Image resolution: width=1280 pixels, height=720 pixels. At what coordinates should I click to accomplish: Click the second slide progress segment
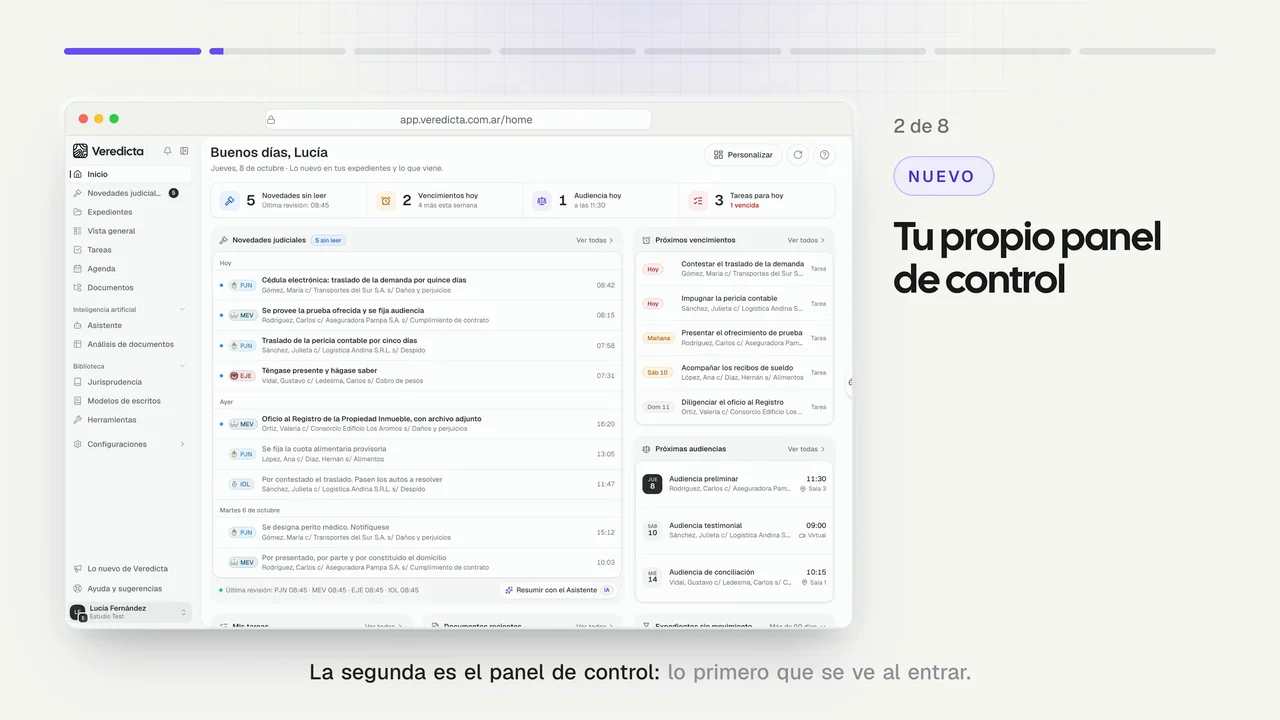[x=278, y=51]
